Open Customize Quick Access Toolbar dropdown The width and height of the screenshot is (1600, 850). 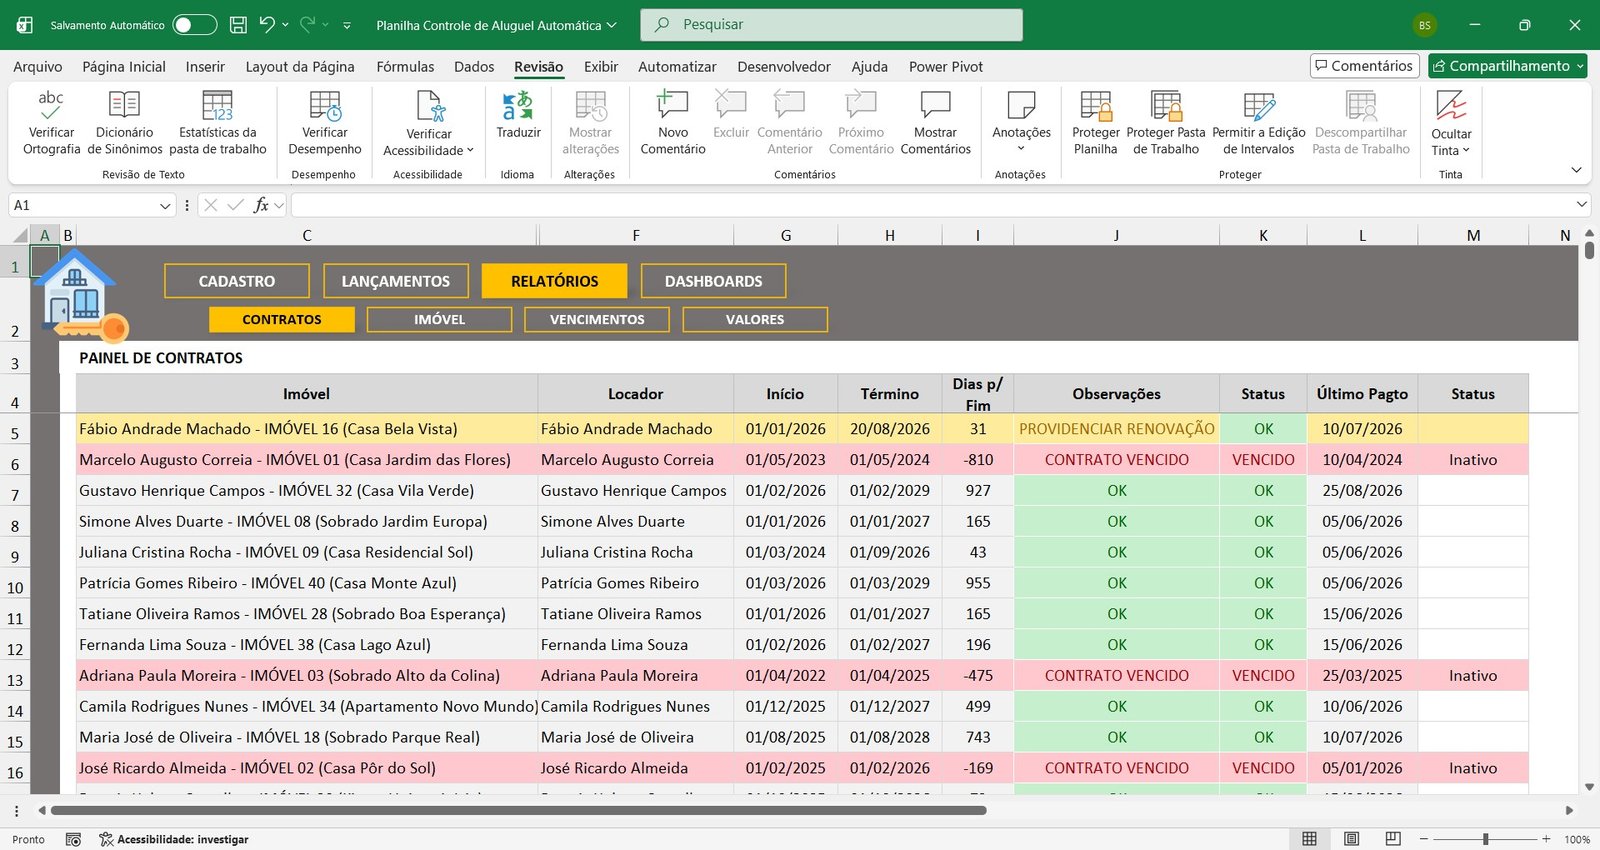pos(347,25)
